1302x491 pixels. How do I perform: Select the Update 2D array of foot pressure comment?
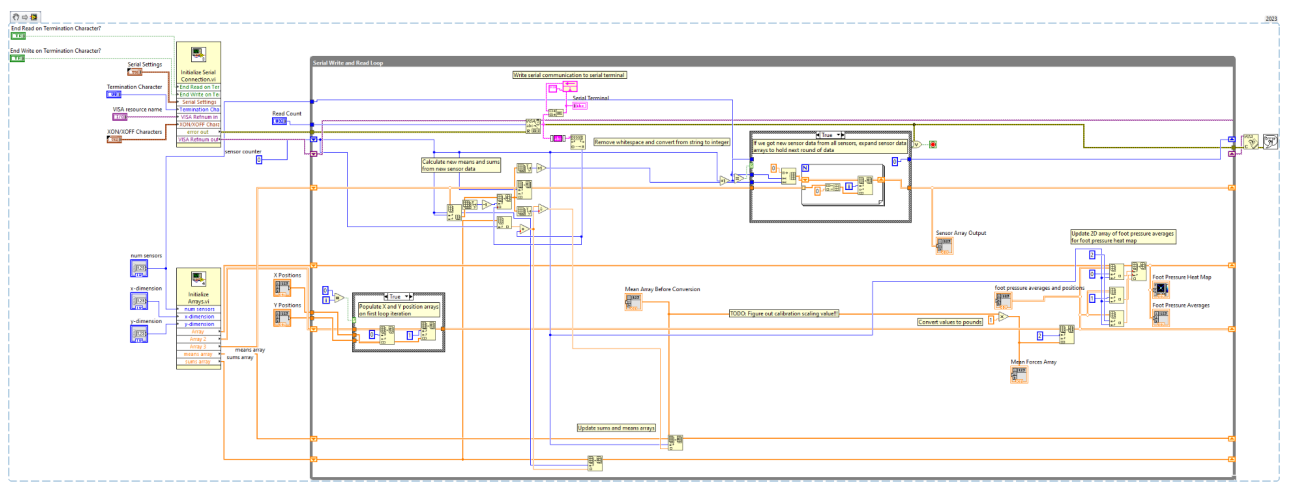coord(1122,237)
